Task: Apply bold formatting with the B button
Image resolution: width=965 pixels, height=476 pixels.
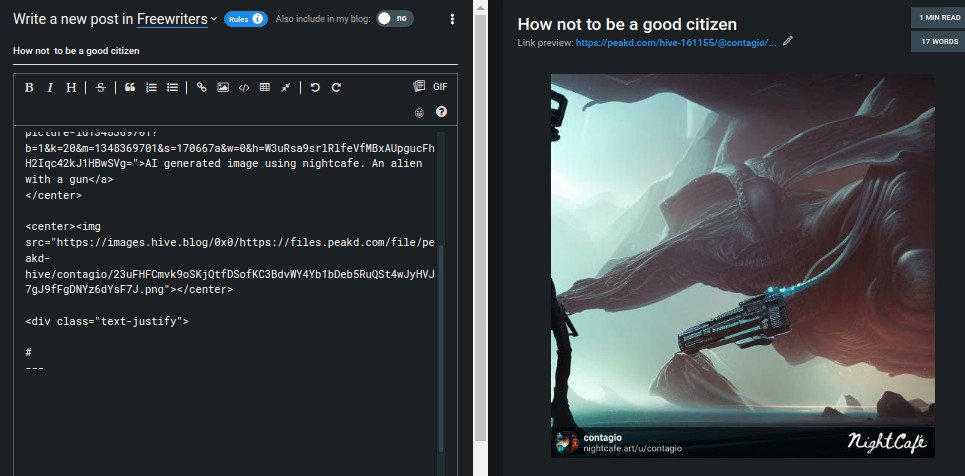Action: coord(29,87)
